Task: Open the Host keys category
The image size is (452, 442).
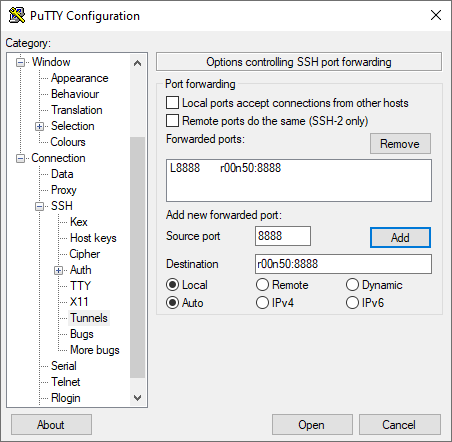Action: [x=93, y=238]
